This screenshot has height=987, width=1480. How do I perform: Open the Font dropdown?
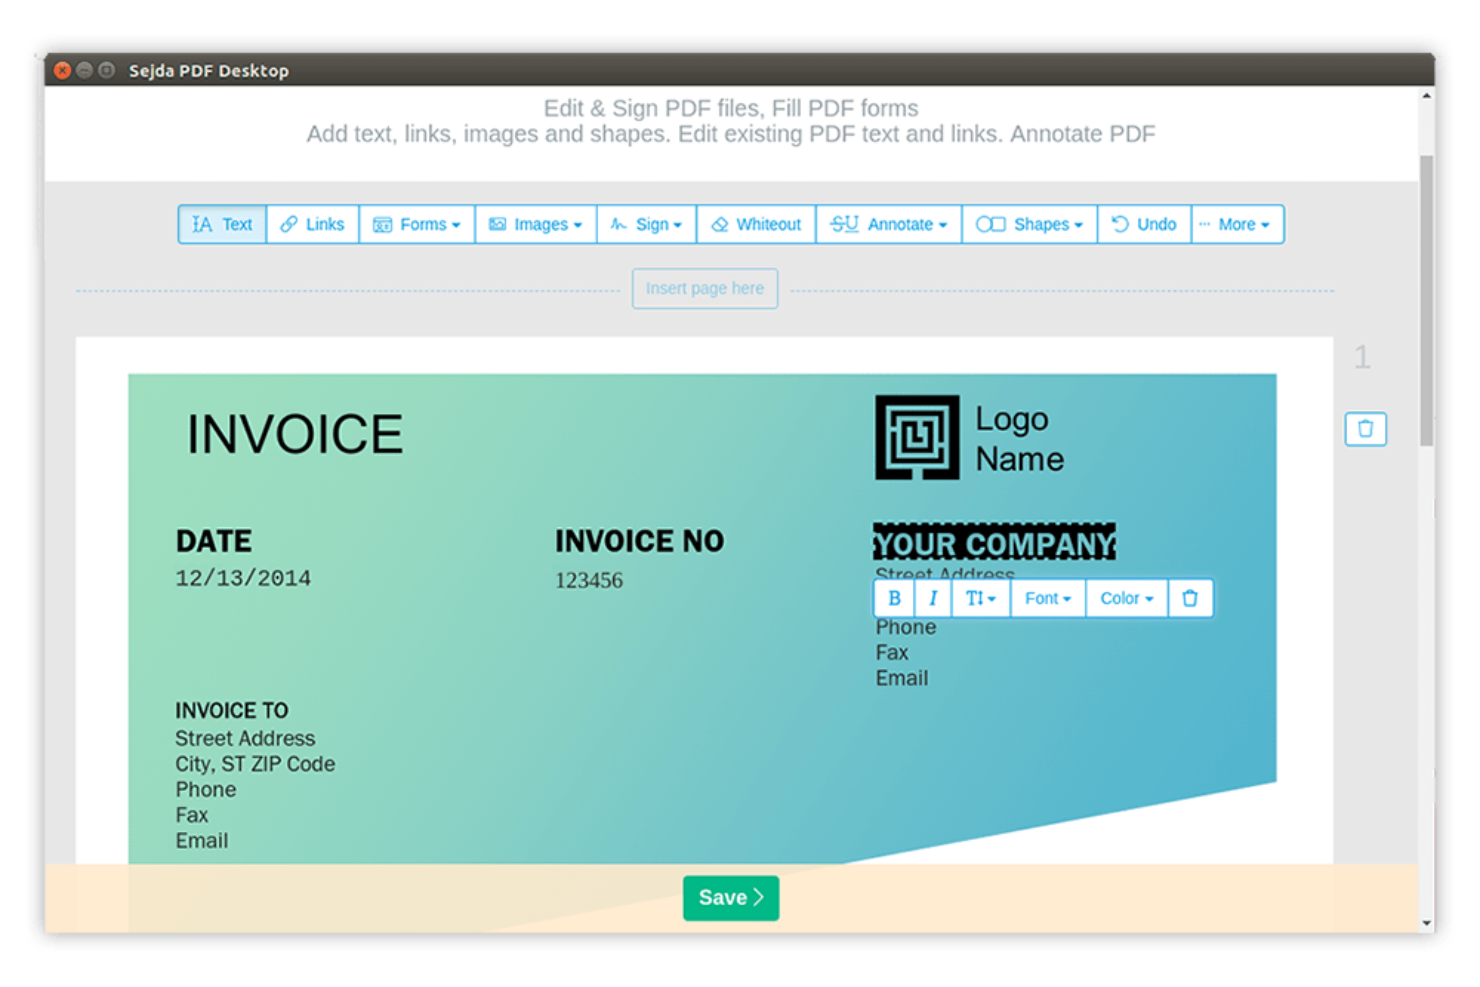pyautogui.click(x=1046, y=598)
